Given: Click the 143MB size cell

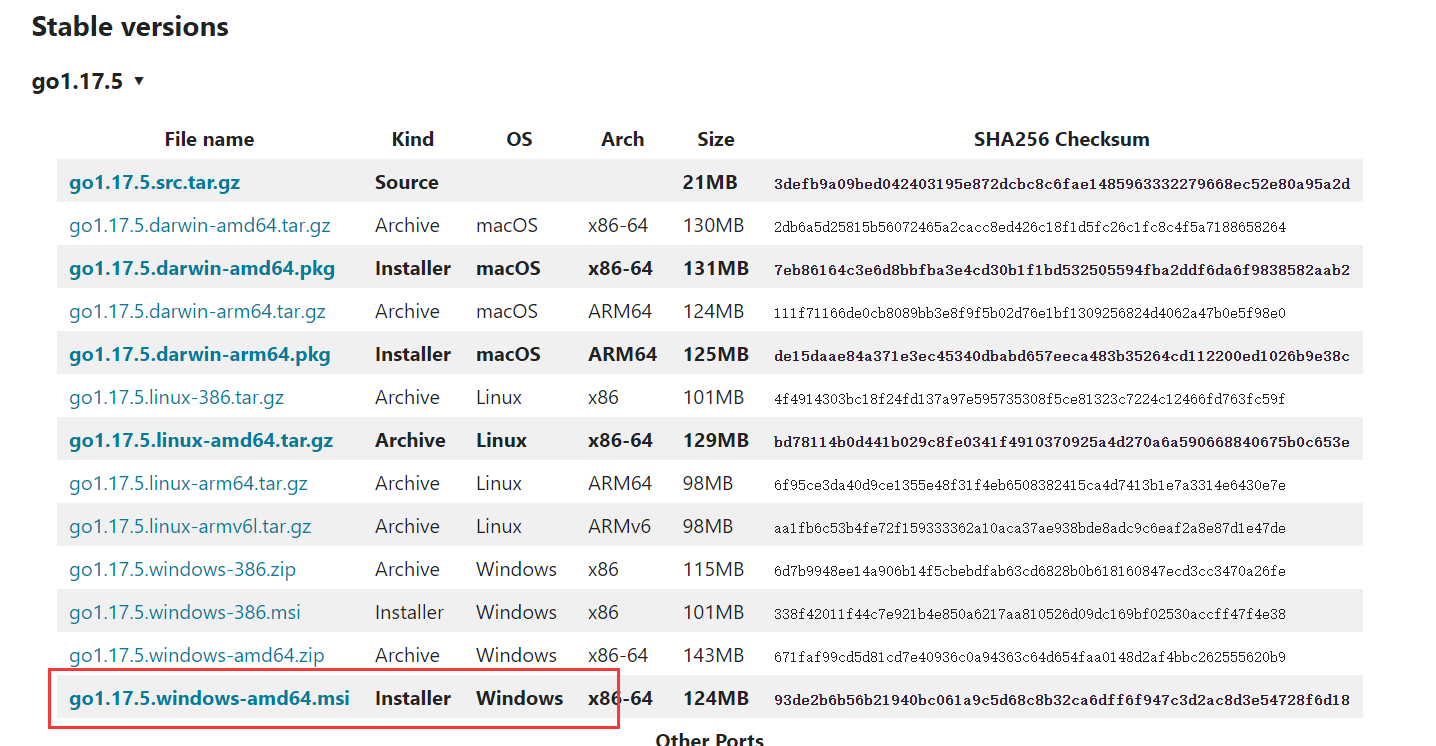Looking at the screenshot, I should coord(713,656).
